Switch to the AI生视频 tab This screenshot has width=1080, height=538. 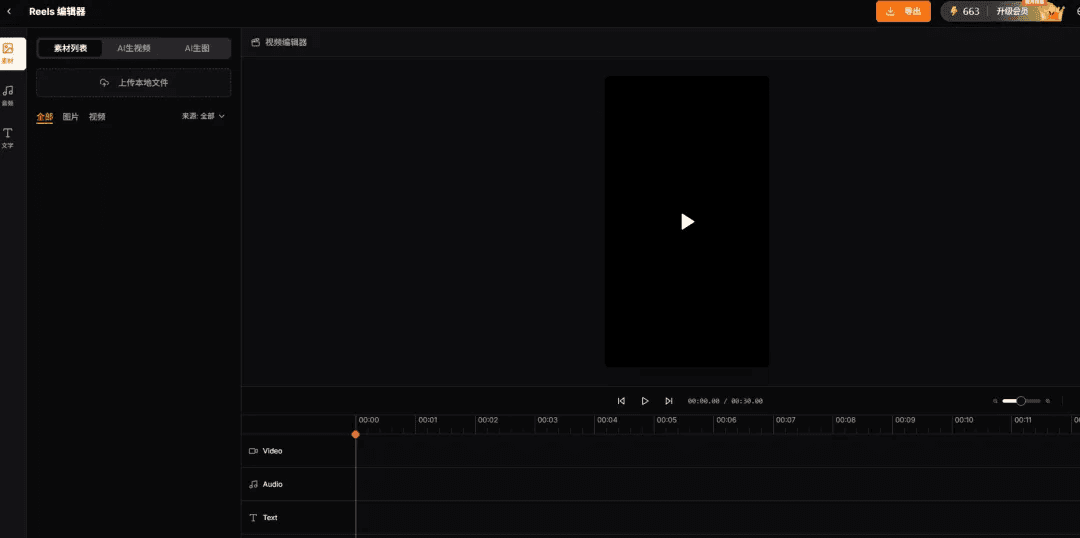(x=134, y=48)
